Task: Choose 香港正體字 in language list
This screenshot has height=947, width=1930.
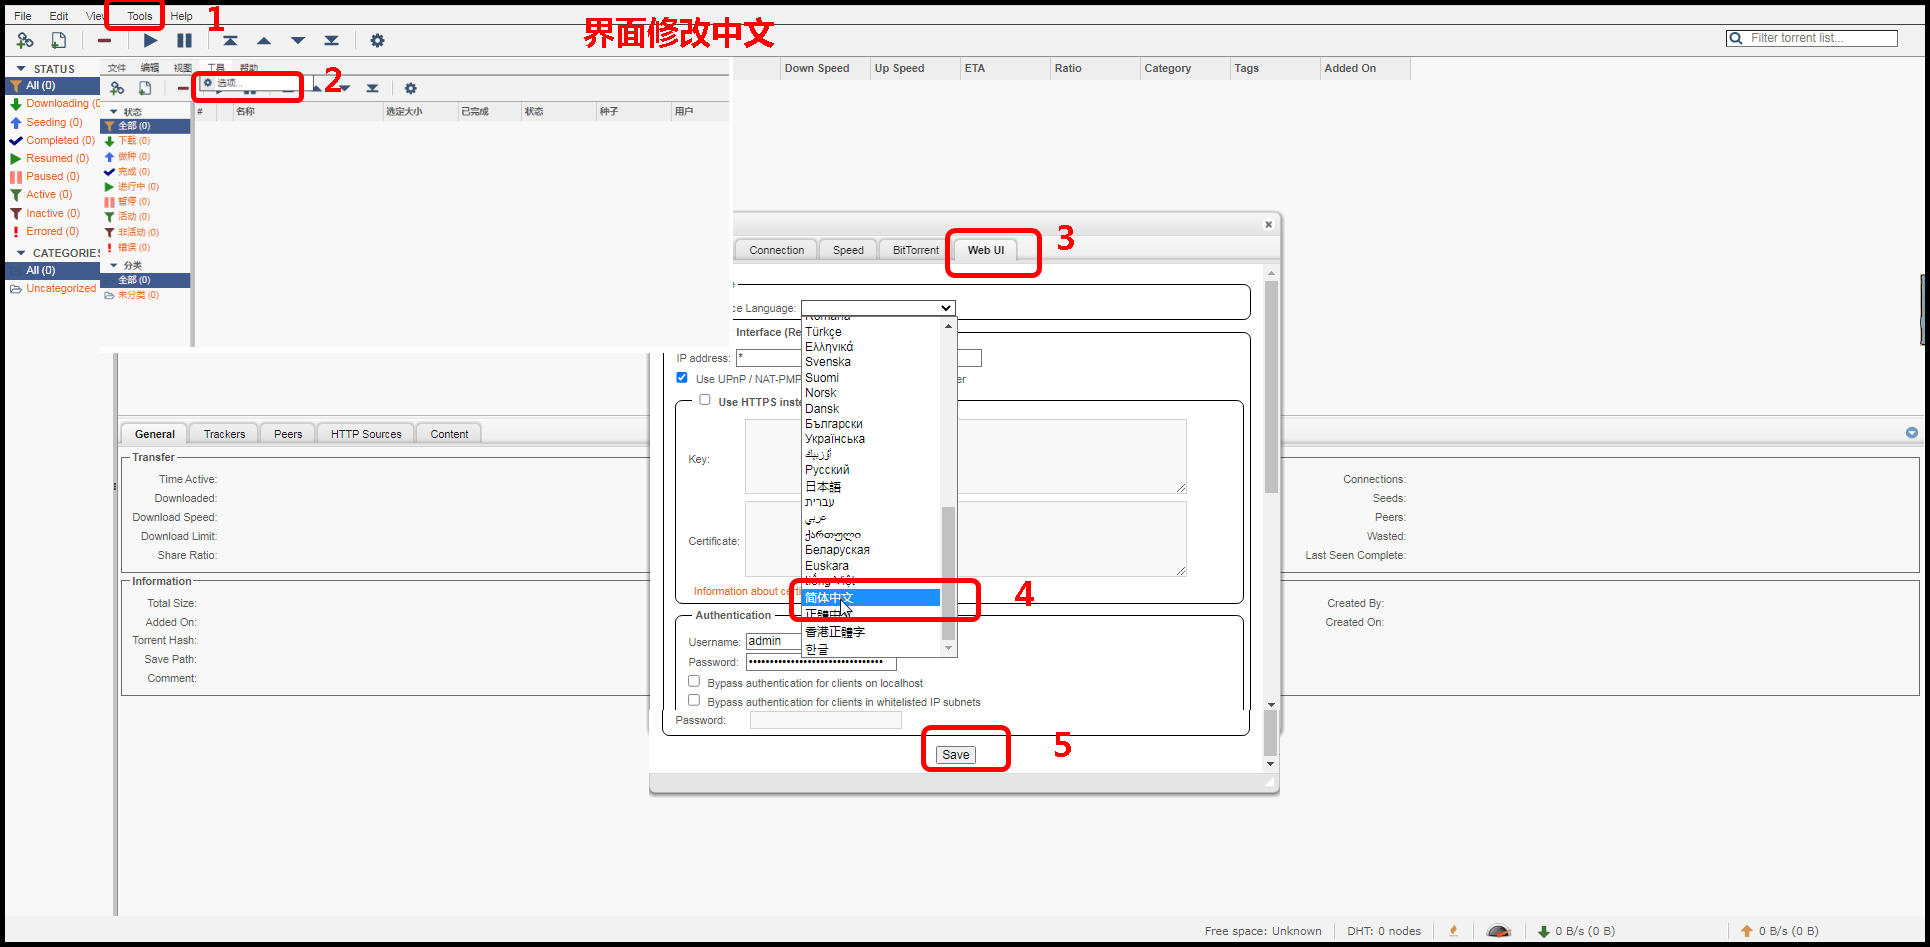Action: 872,632
